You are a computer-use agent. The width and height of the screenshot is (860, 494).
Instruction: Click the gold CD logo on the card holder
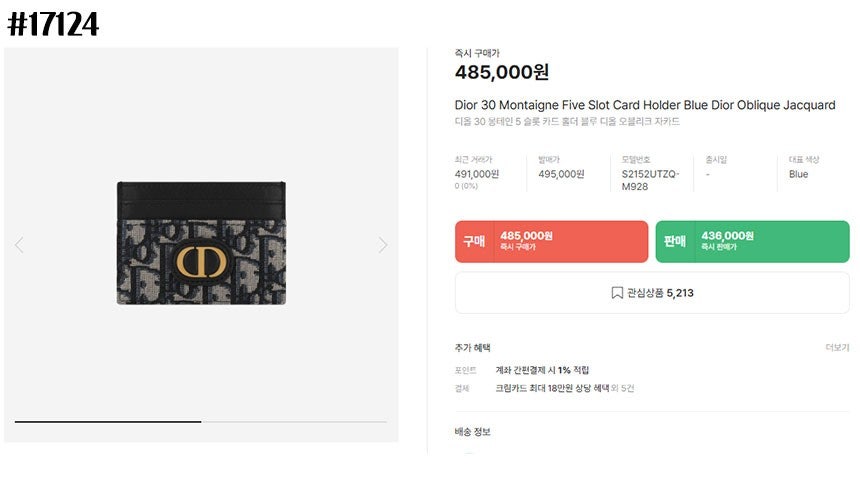[x=202, y=262]
